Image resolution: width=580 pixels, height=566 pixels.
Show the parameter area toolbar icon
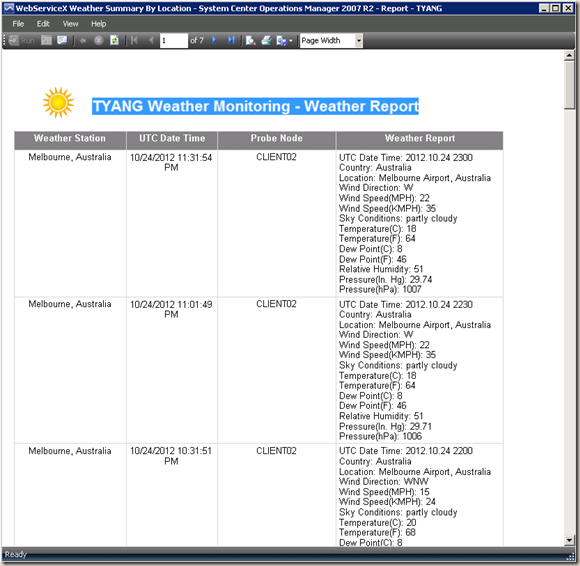tap(47, 40)
